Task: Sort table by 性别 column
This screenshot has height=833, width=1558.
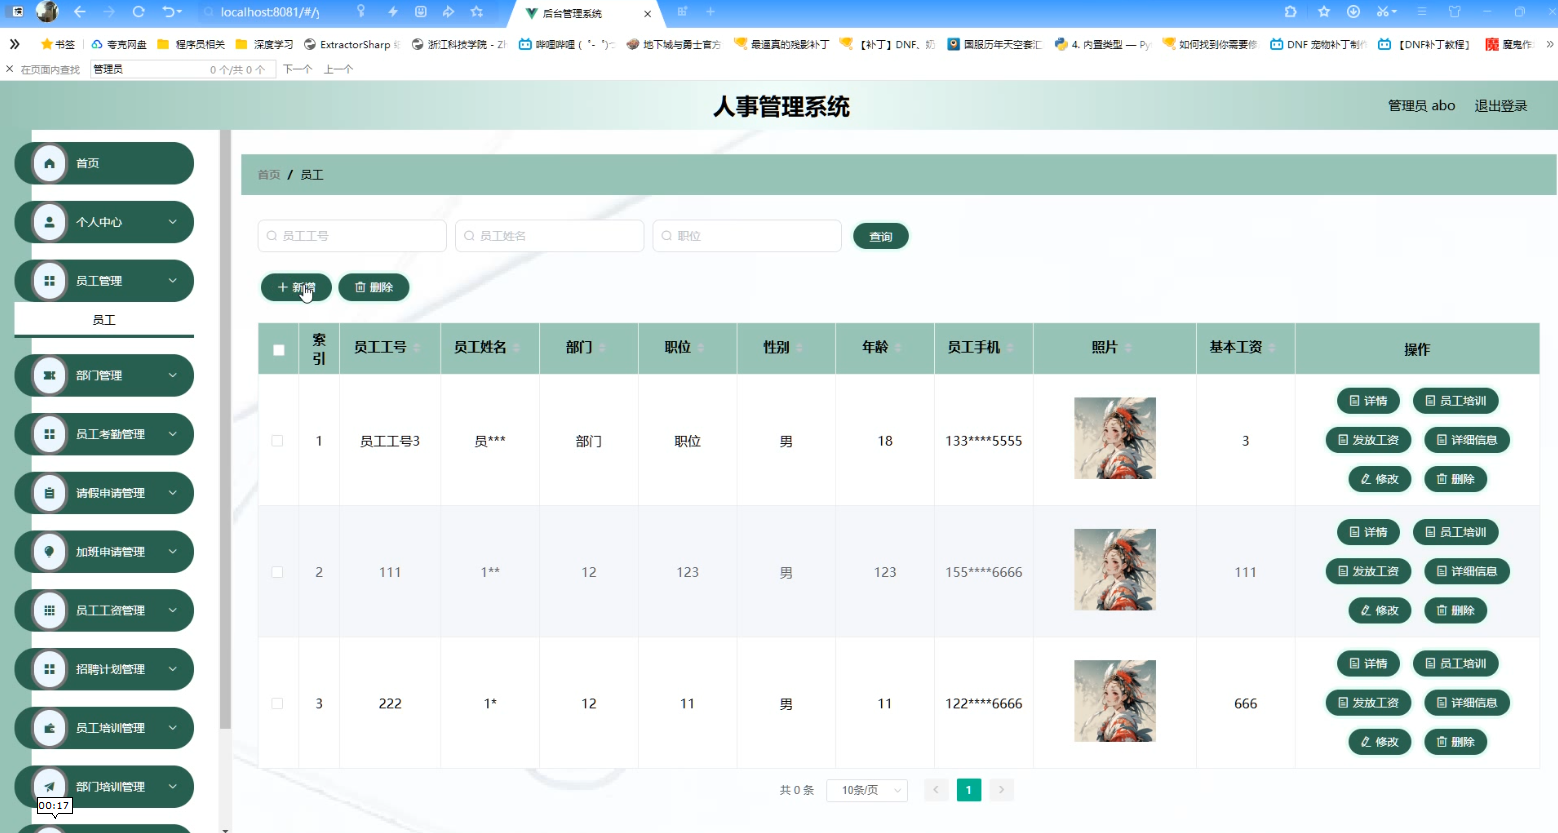Action: tap(800, 348)
